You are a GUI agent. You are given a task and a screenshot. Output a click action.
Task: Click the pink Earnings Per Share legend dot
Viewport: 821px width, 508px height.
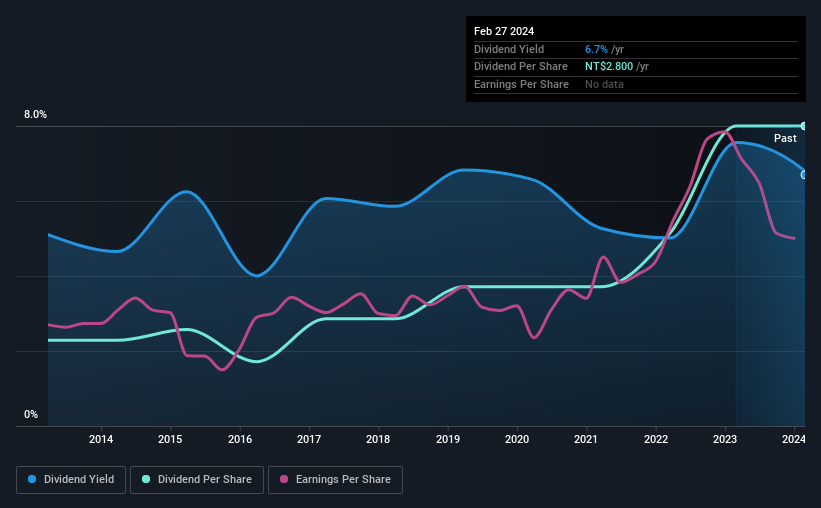click(x=284, y=479)
